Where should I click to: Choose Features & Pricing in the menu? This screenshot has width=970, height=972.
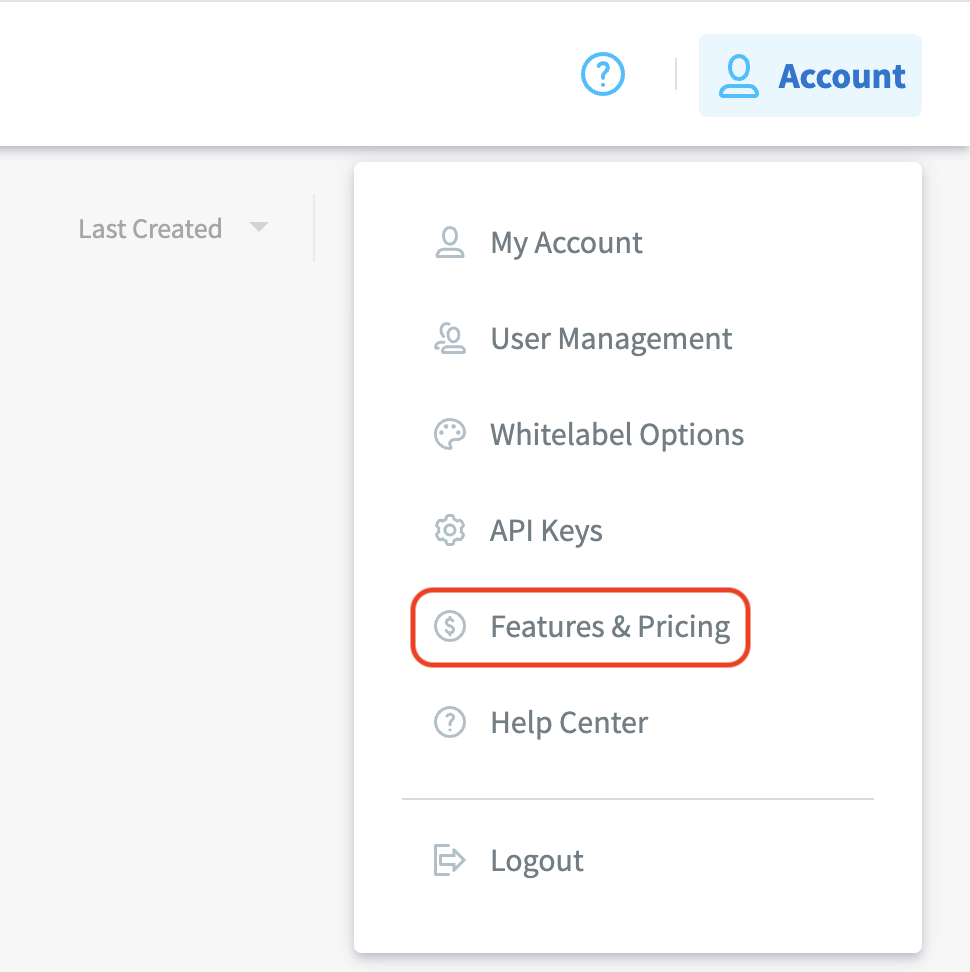pyautogui.click(x=610, y=627)
